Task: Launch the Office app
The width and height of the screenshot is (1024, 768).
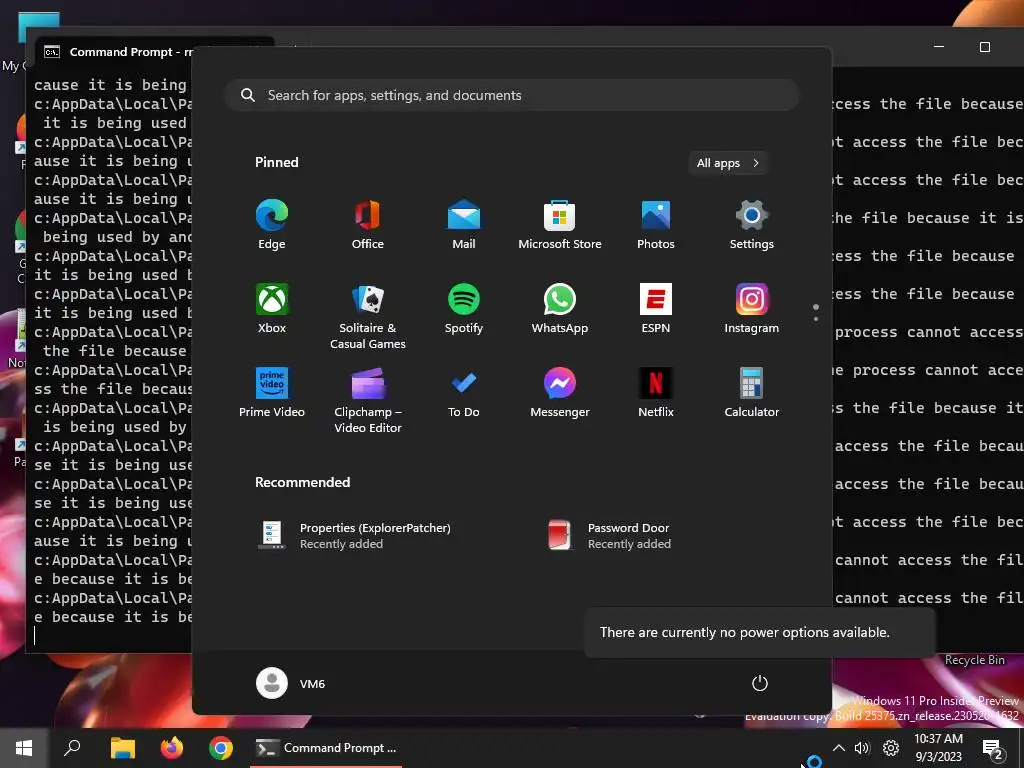Action: 368,225
